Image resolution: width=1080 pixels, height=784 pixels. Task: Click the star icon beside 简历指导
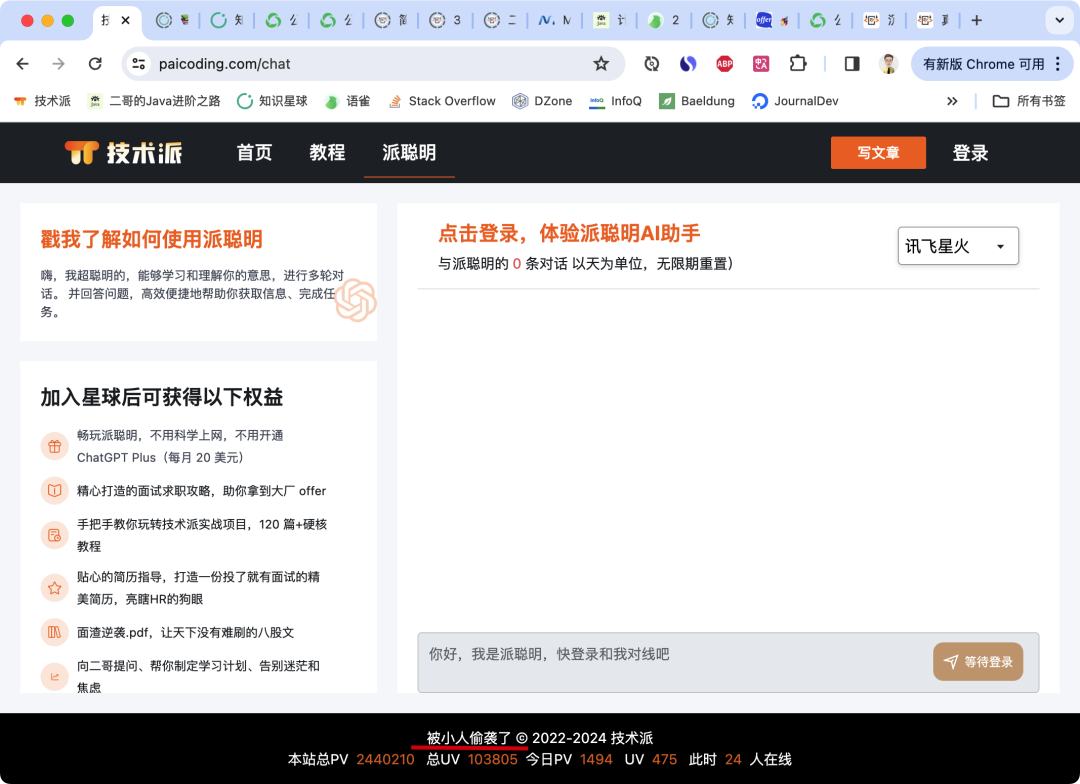pos(54,588)
